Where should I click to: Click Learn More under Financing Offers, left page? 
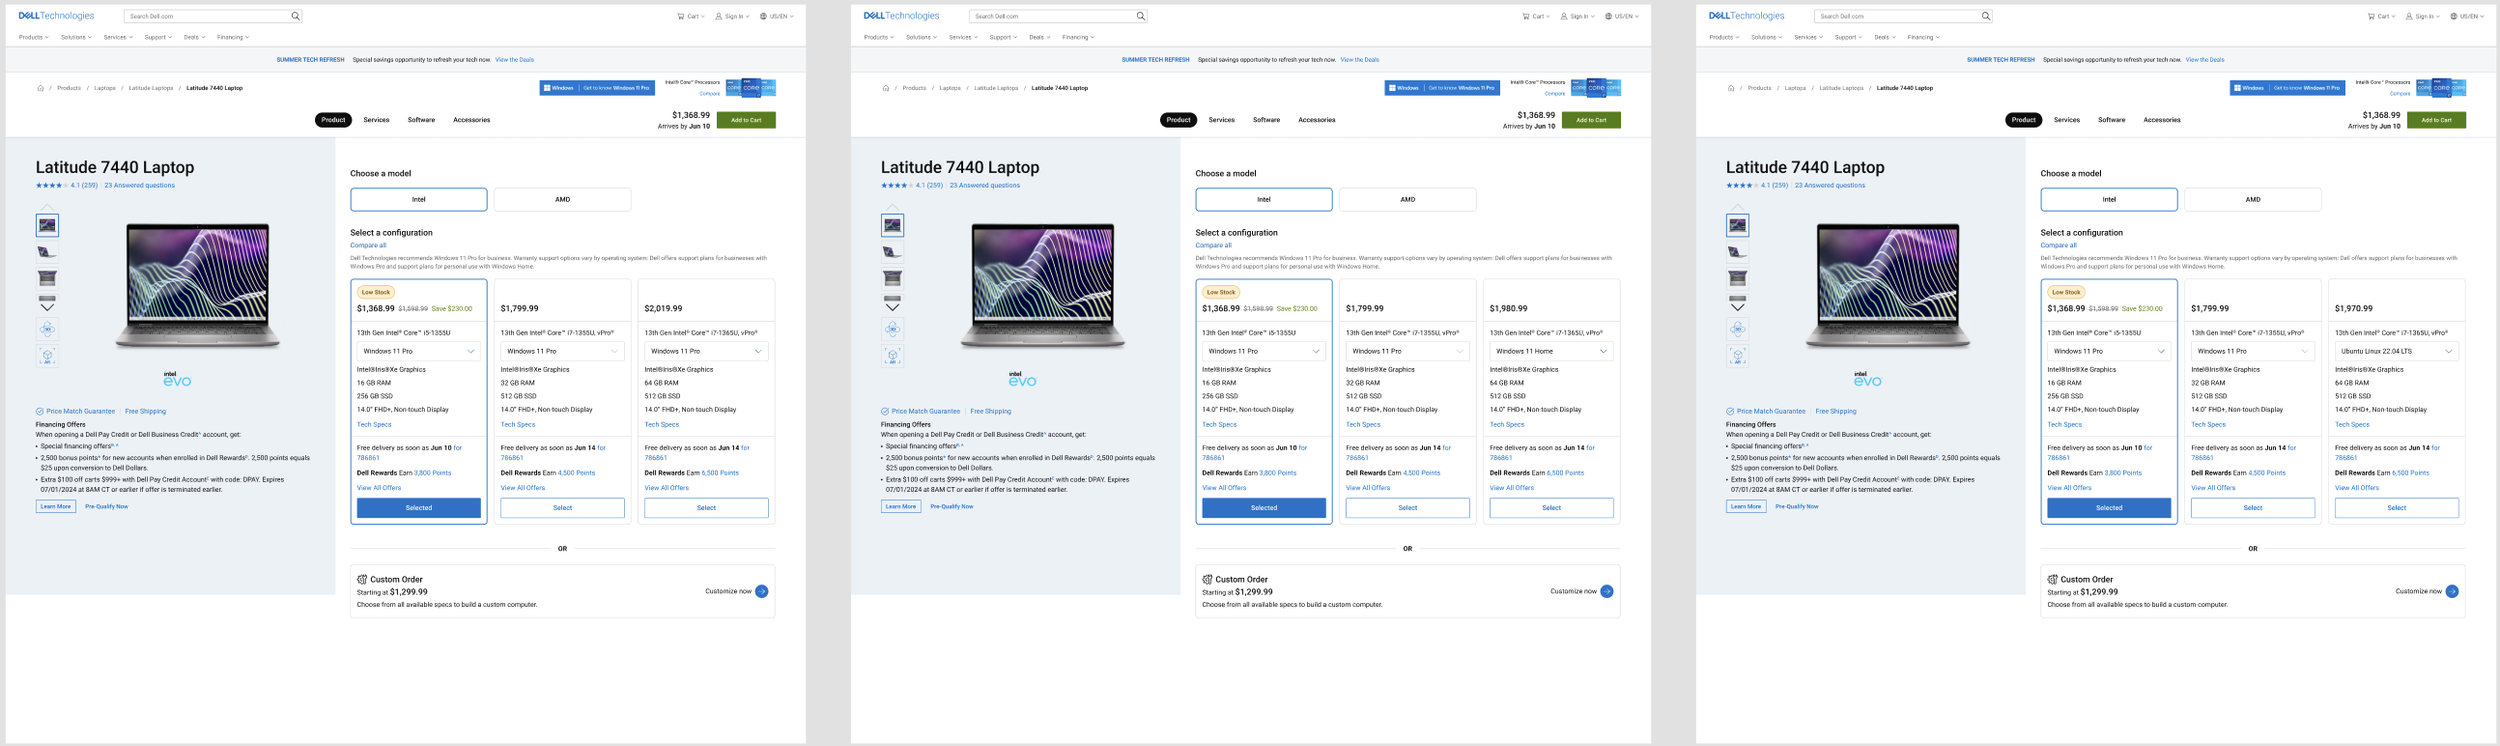[55, 507]
